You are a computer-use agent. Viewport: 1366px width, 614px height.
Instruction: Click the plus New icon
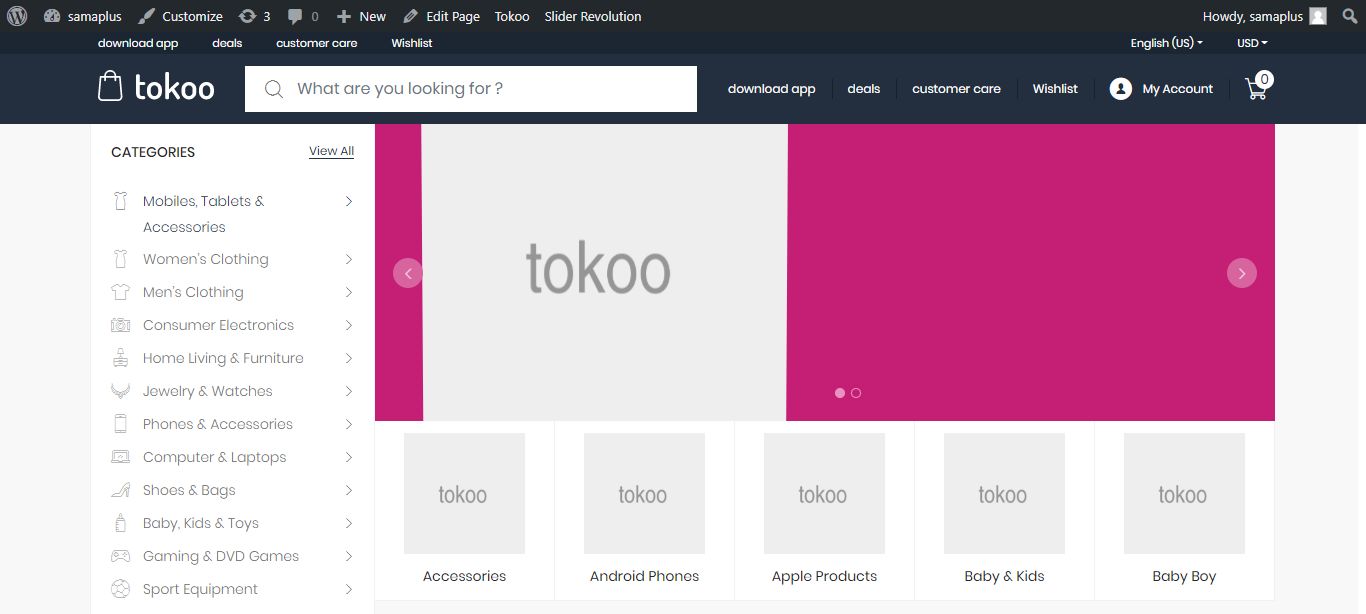pos(344,16)
